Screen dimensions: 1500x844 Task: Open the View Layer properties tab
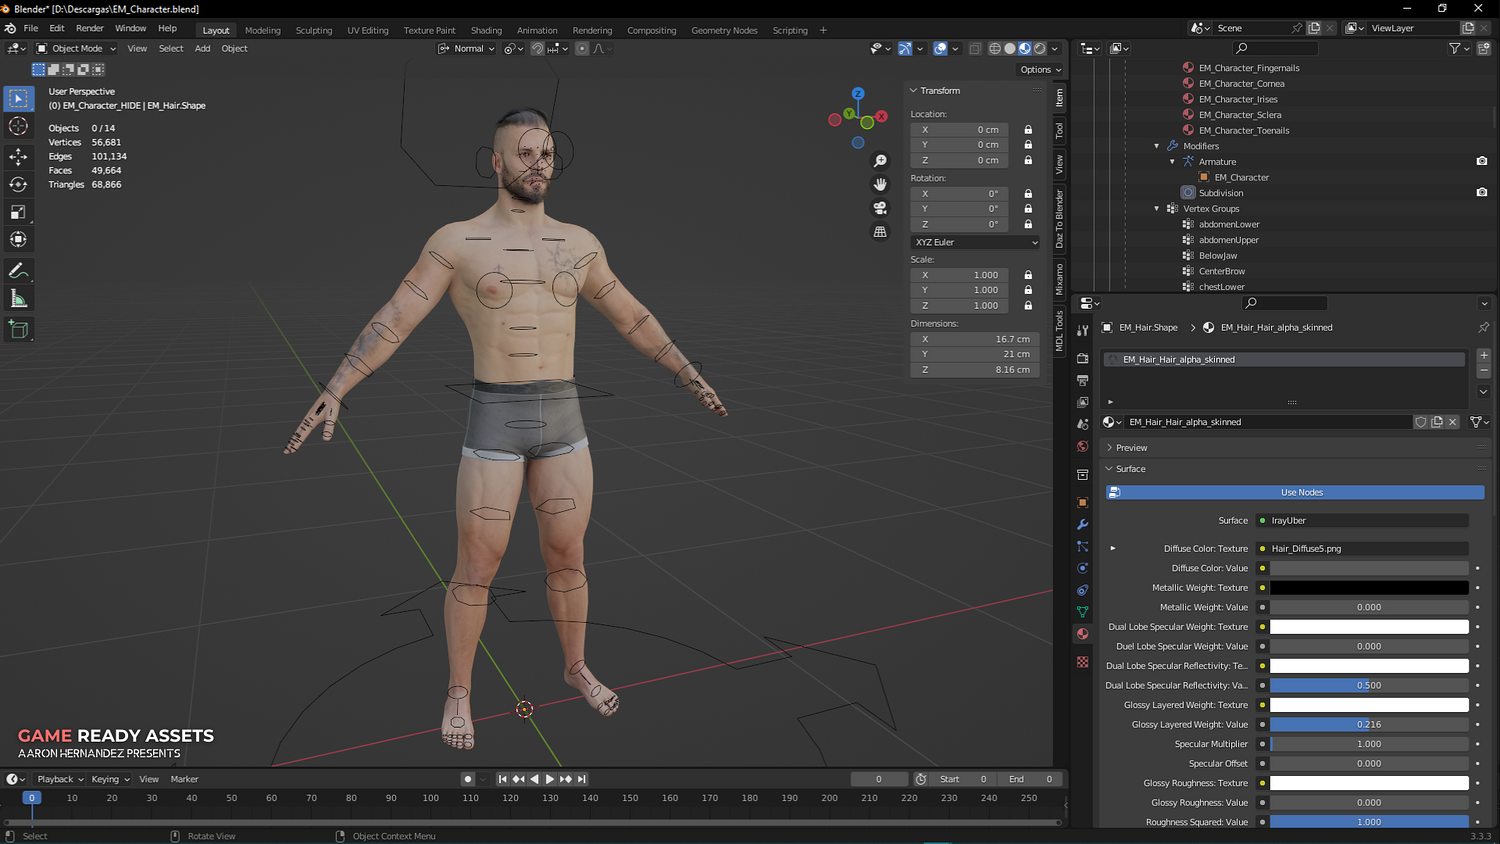click(1083, 402)
